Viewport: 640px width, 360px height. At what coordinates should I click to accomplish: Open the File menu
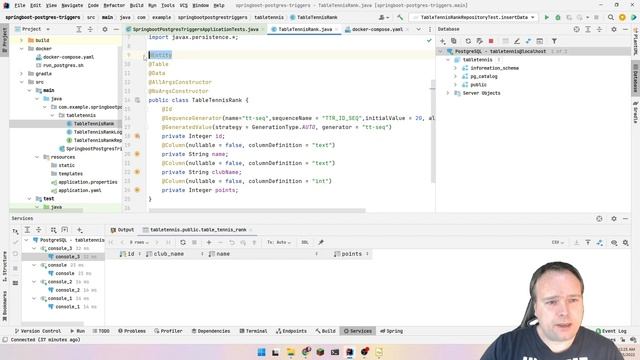coord(20,6)
